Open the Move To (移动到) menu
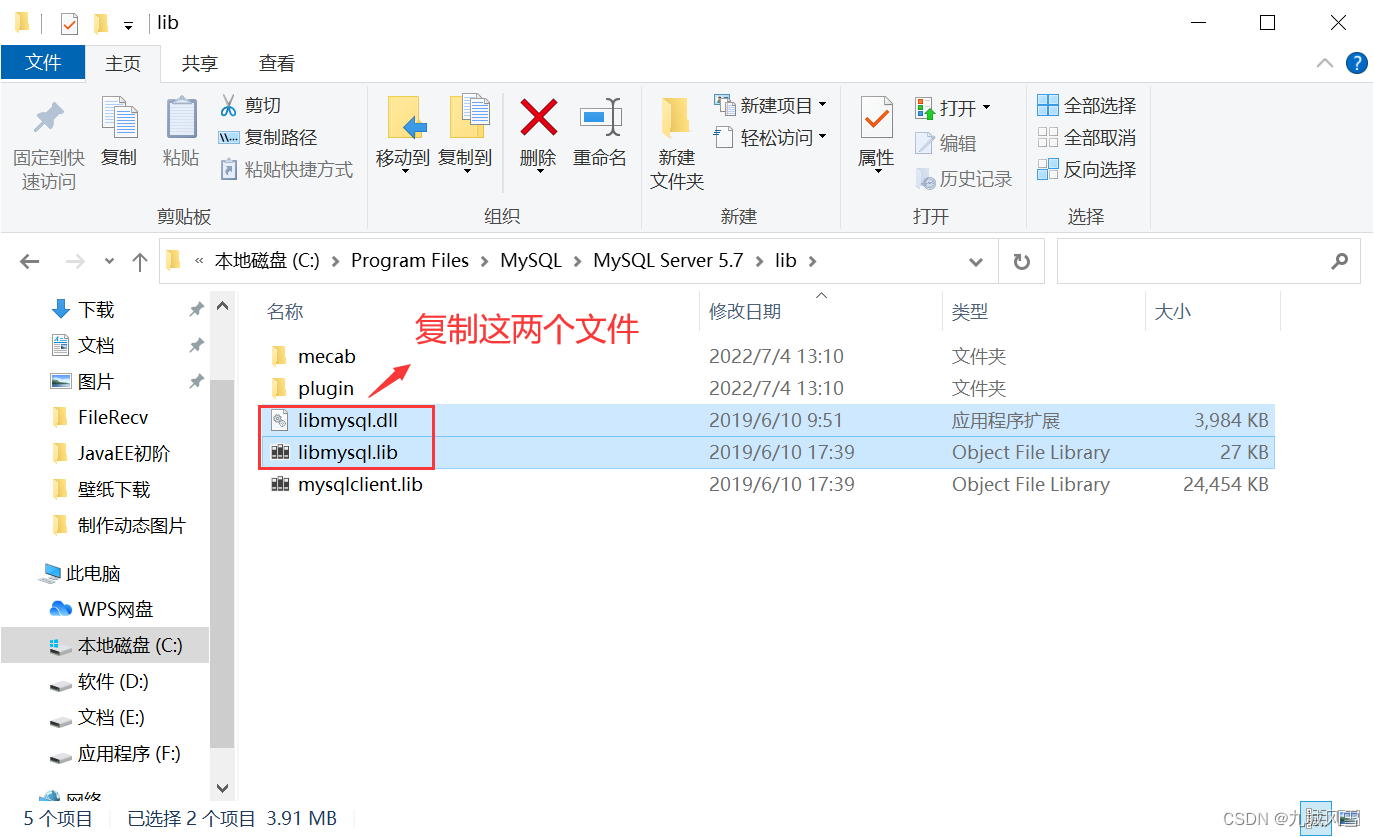Screen dimensions: 1374x837 pos(403,134)
